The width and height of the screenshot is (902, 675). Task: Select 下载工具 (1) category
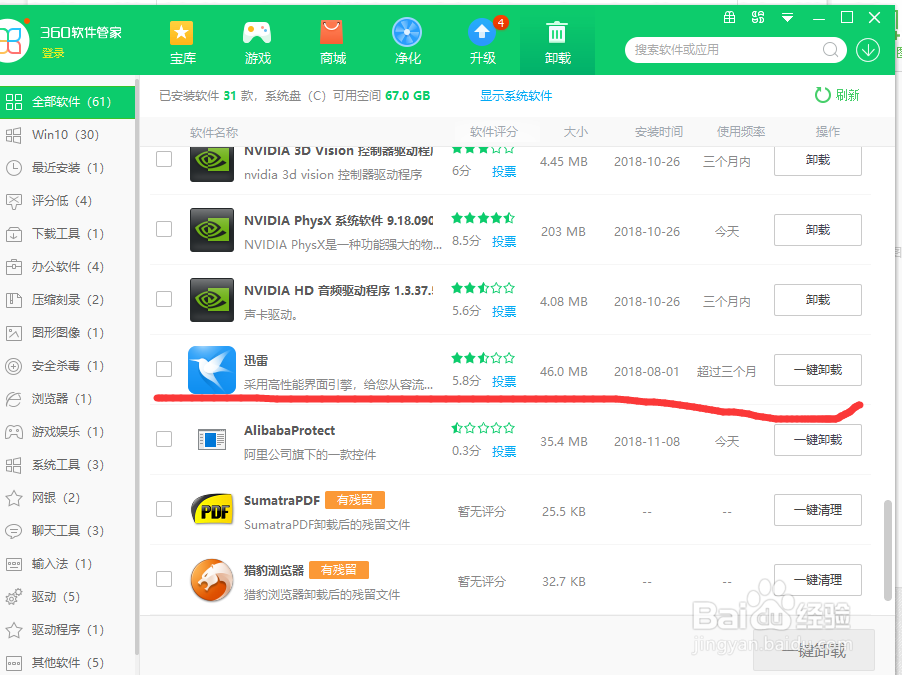(67, 234)
